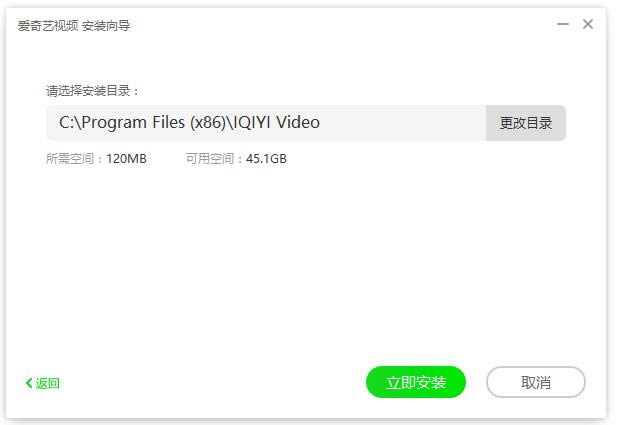Close the iQIYI setup wizard
Image resolution: width=619 pixels, height=425 pixels.
[588, 24]
